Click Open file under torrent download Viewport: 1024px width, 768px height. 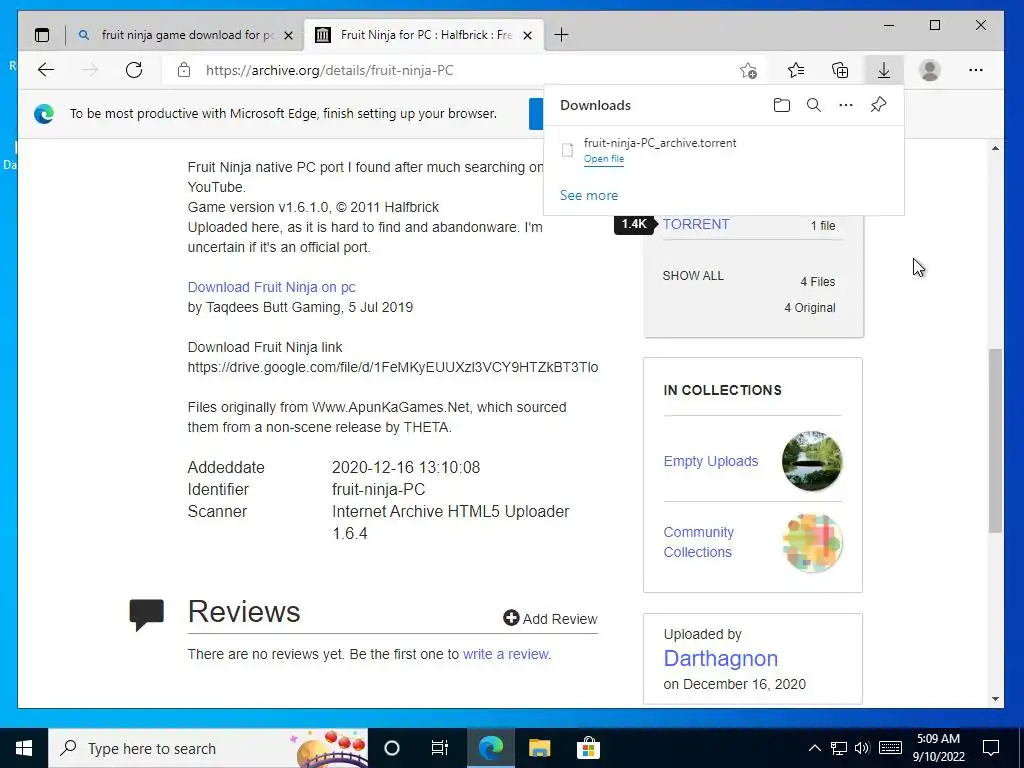[x=603, y=159]
